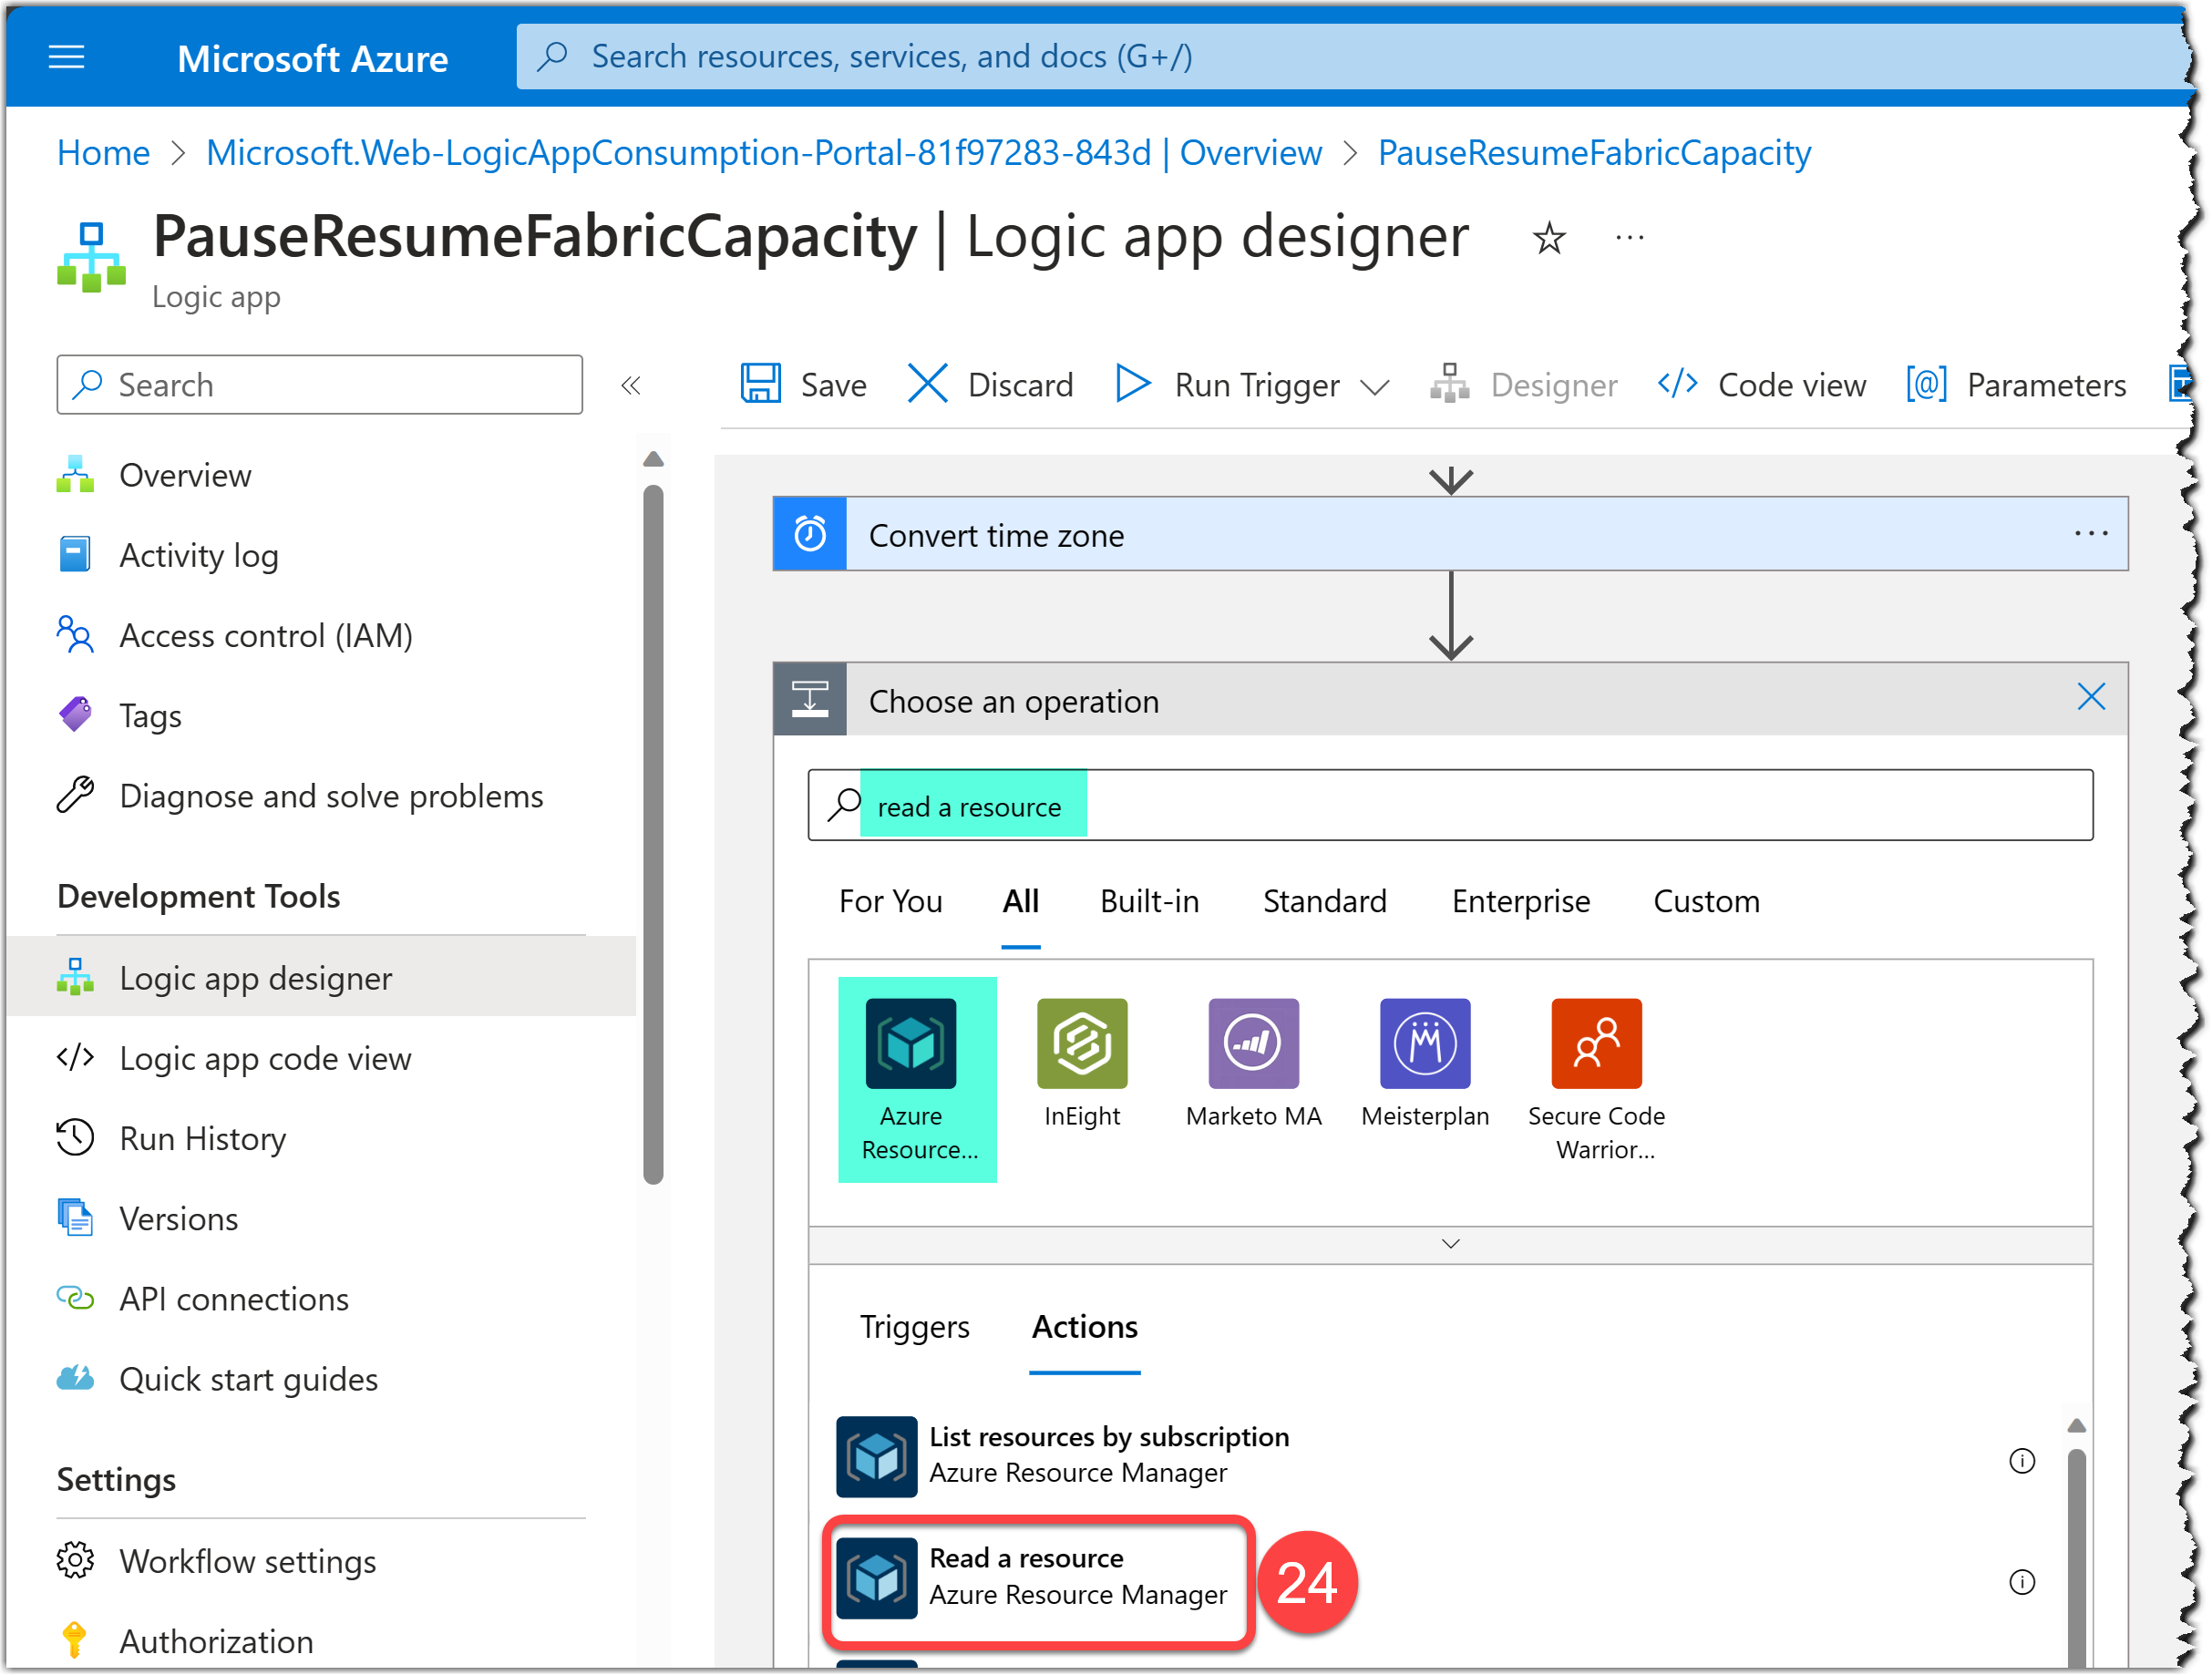Expand connector list with down chevron
The image size is (2212, 1675).
pyautogui.click(x=1450, y=1244)
